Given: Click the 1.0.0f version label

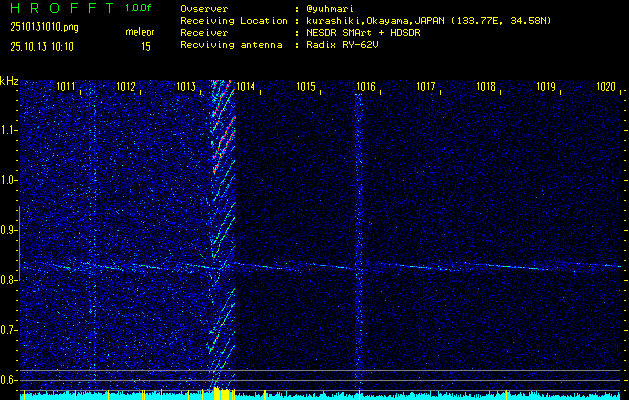Looking at the screenshot, I should pos(139,8).
